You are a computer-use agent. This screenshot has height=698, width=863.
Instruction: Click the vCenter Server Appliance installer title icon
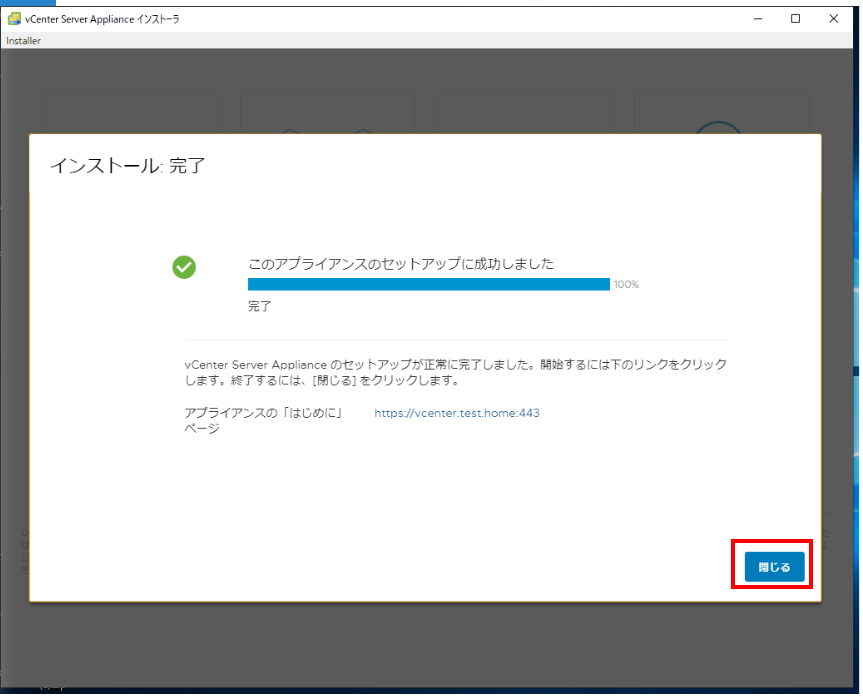pos(14,19)
